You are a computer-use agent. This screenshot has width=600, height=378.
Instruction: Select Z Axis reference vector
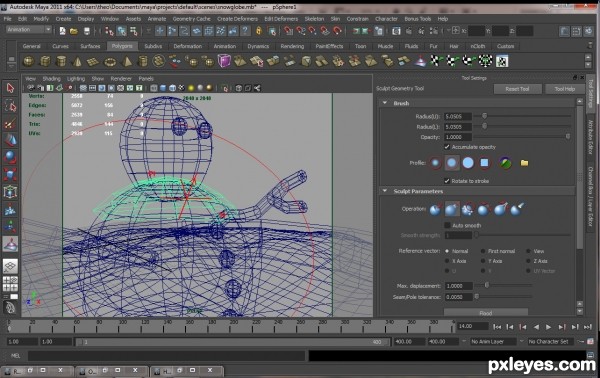click(x=528, y=261)
